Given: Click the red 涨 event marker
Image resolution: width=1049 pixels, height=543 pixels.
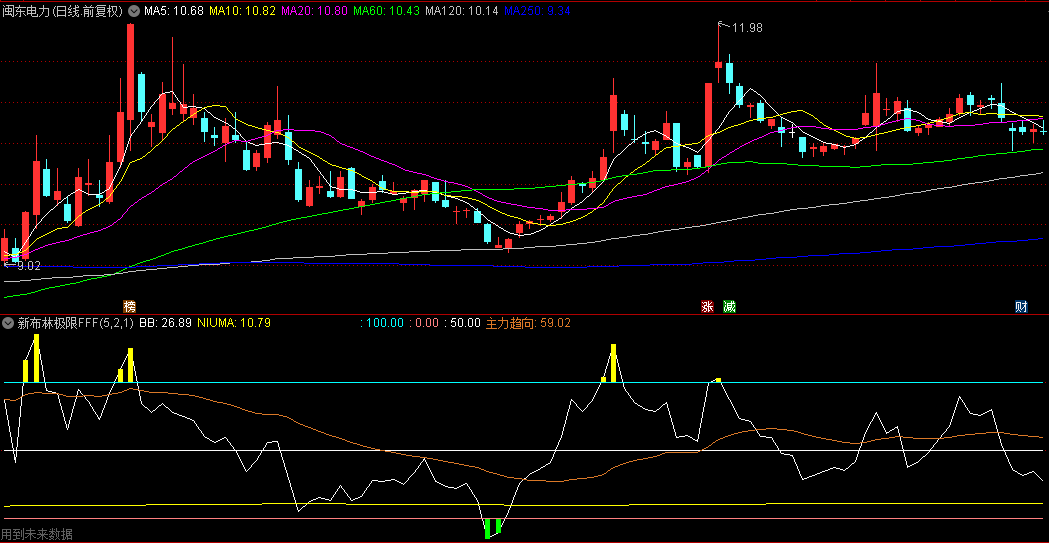Looking at the screenshot, I should point(708,306).
